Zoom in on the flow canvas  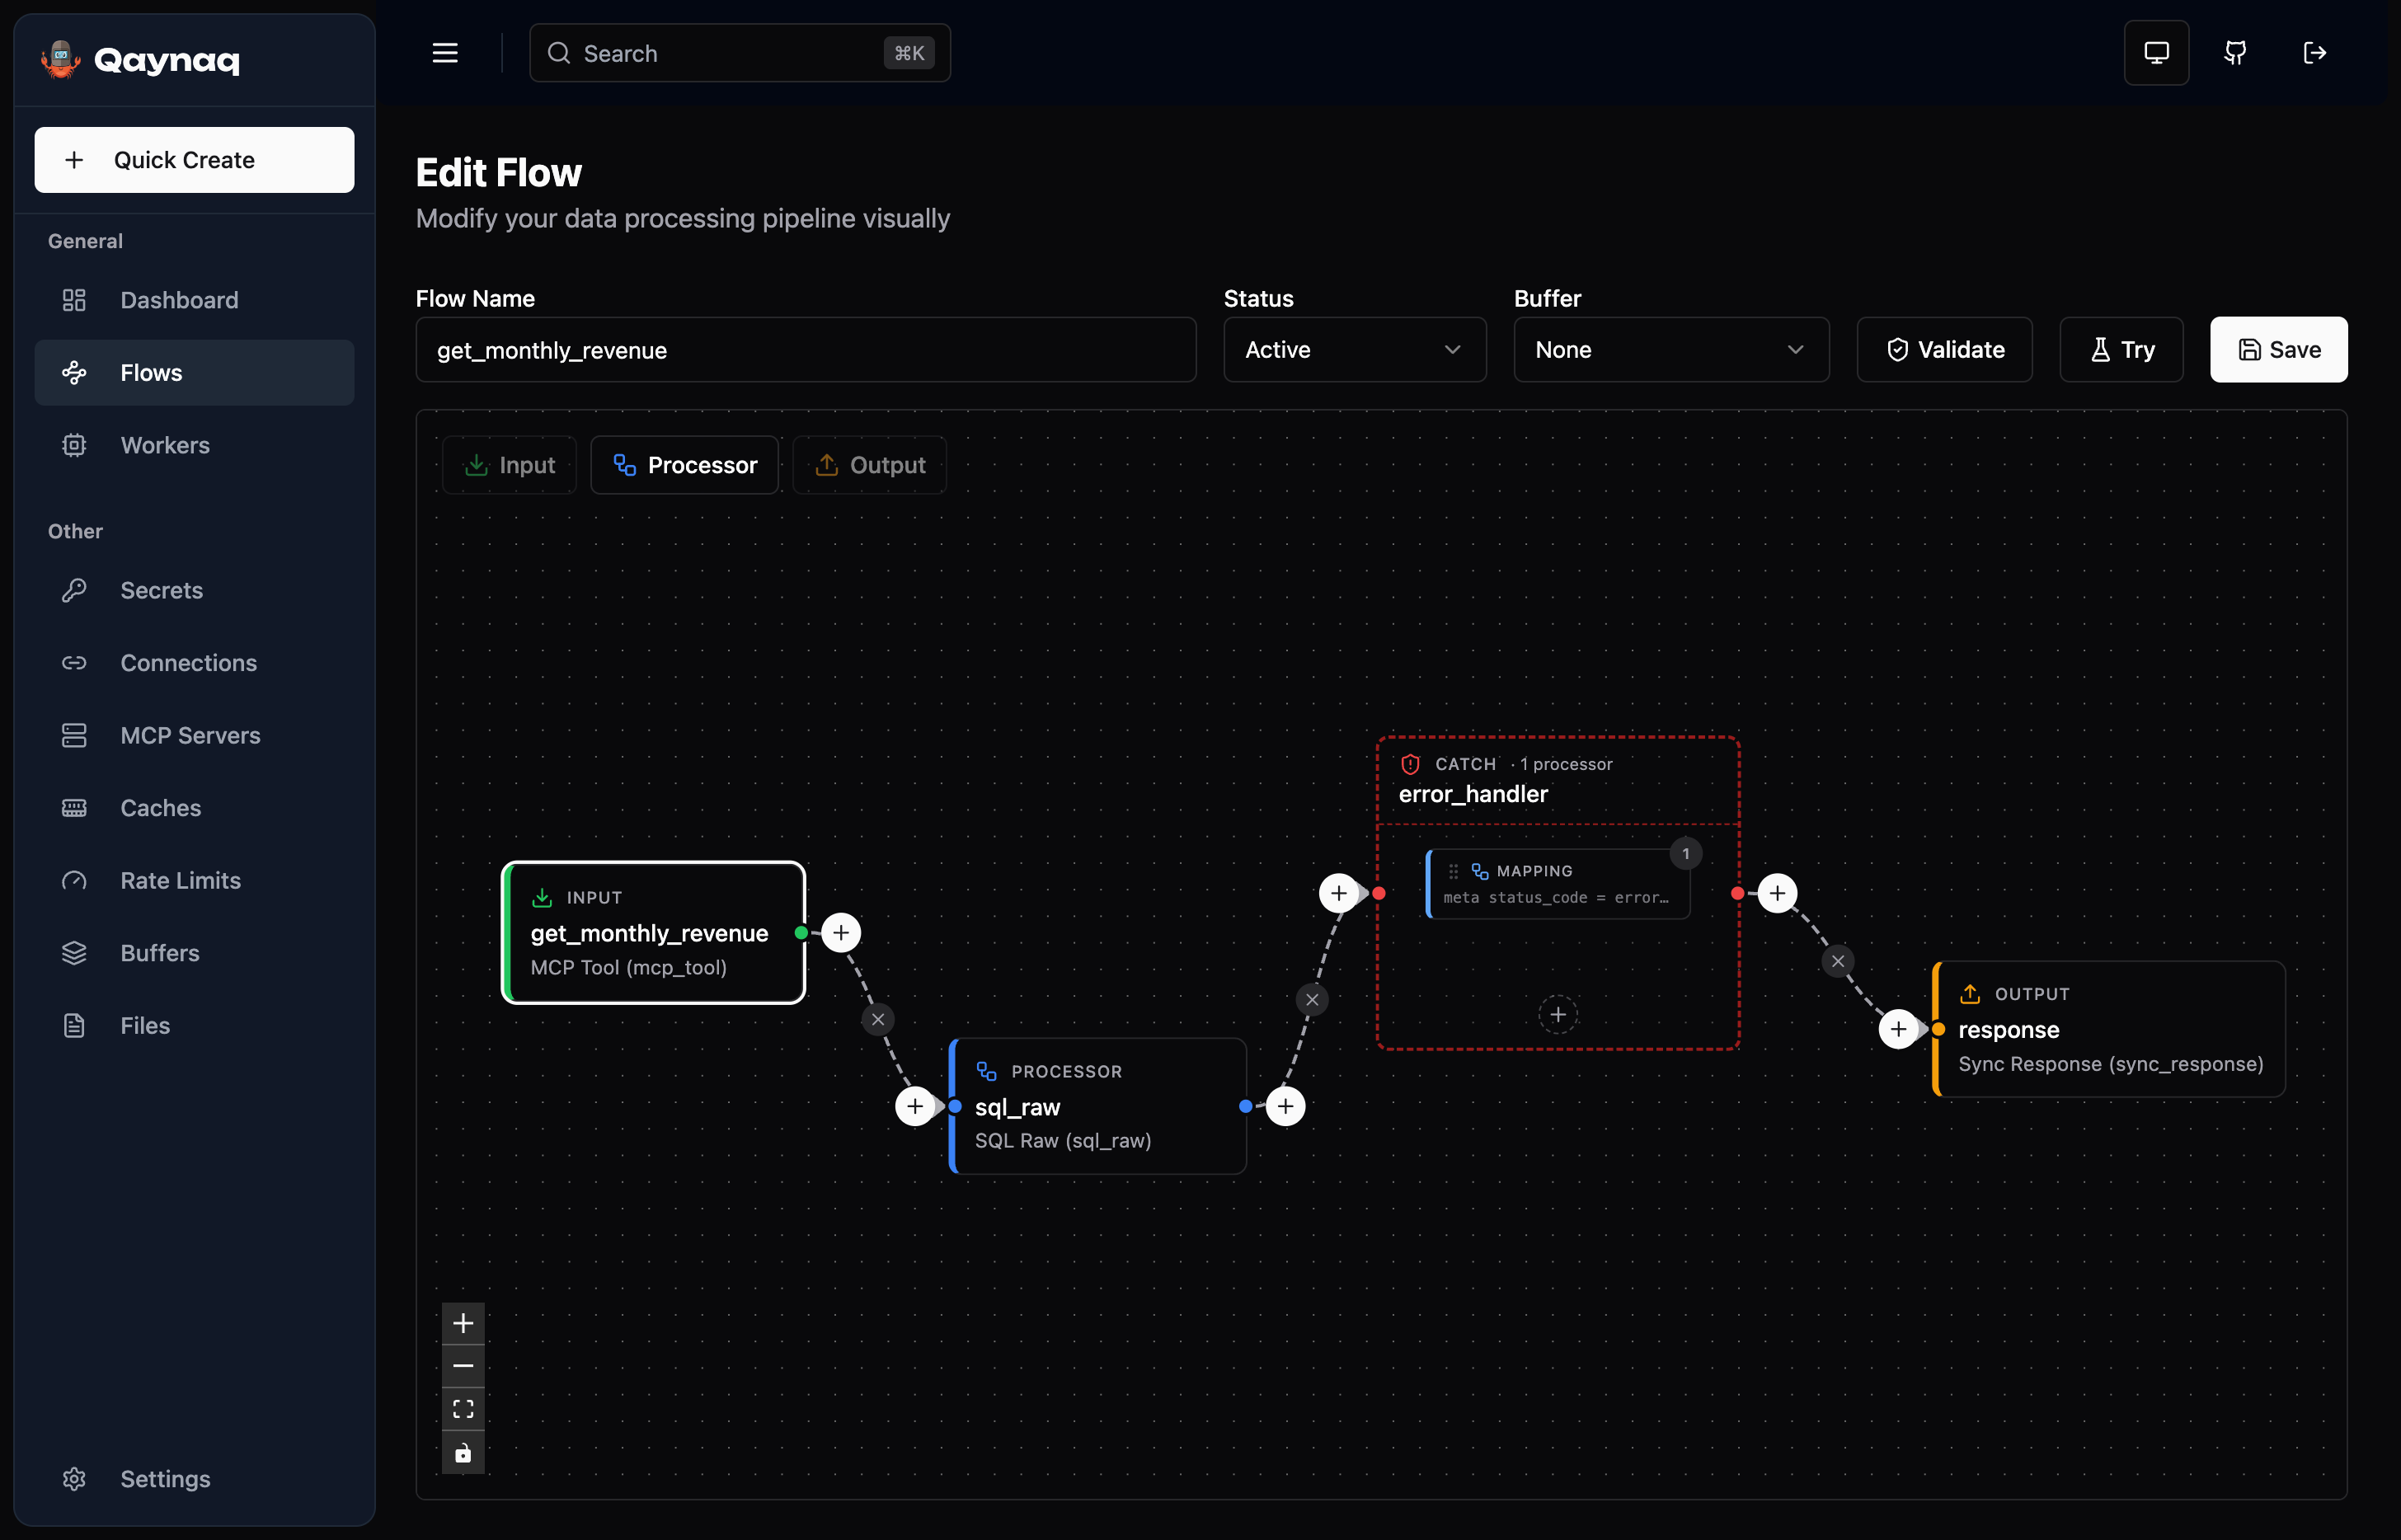click(x=463, y=1323)
